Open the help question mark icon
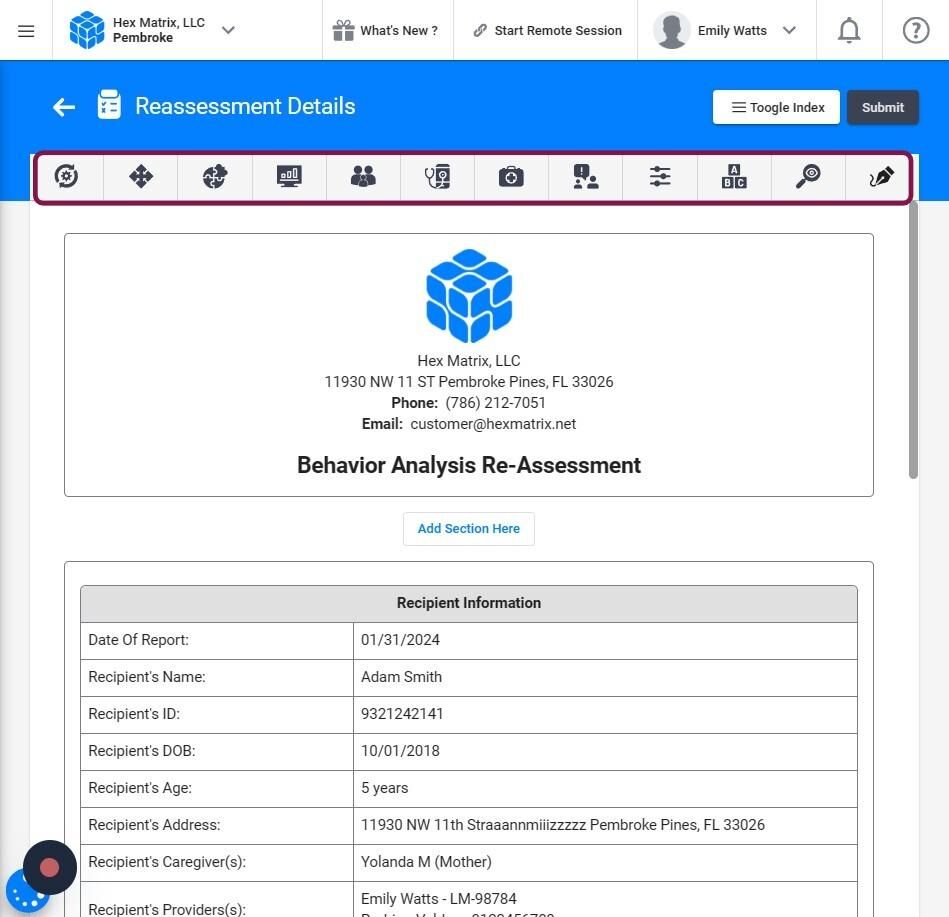949x917 pixels. (x=916, y=30)
